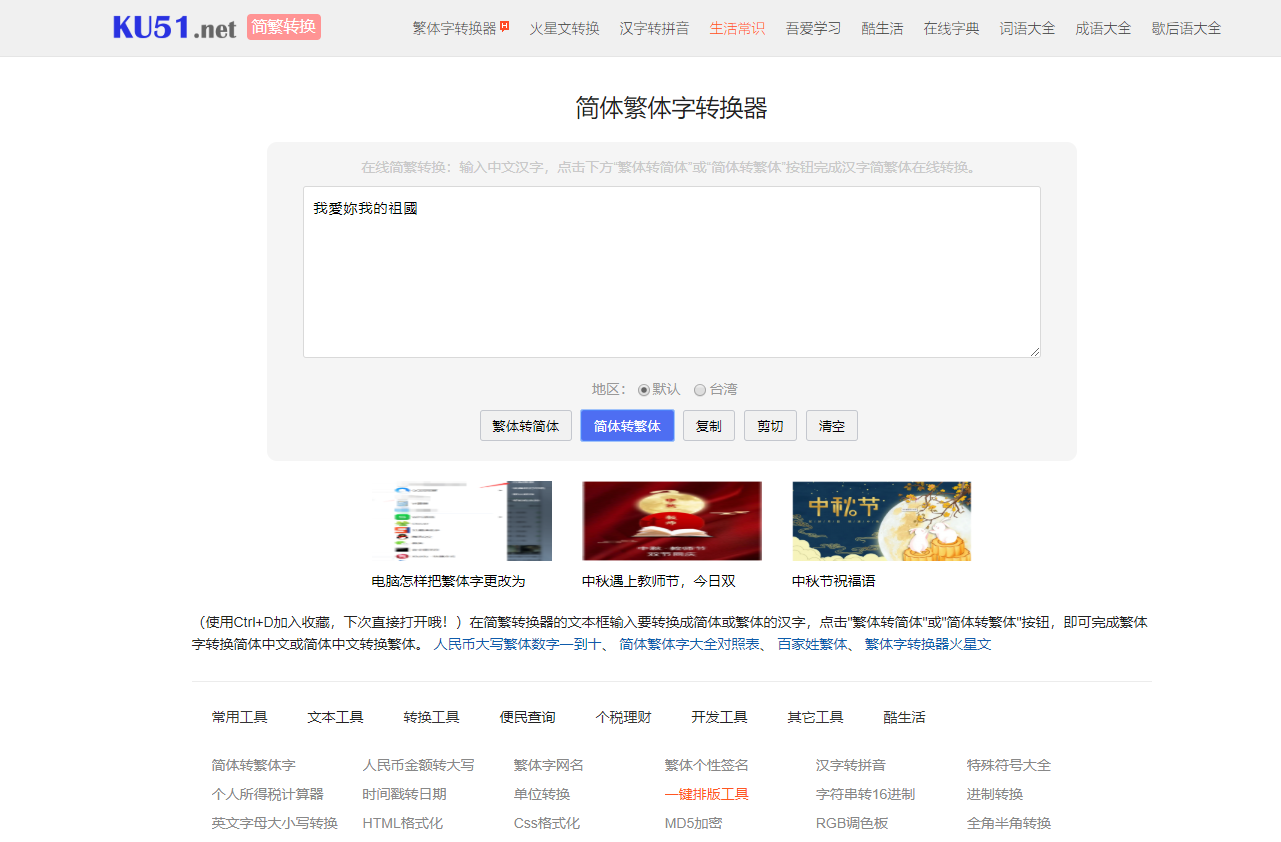Click the 复制 button
The width and height of the screenshot is (1281, 842).
click(x=709, y=425)
